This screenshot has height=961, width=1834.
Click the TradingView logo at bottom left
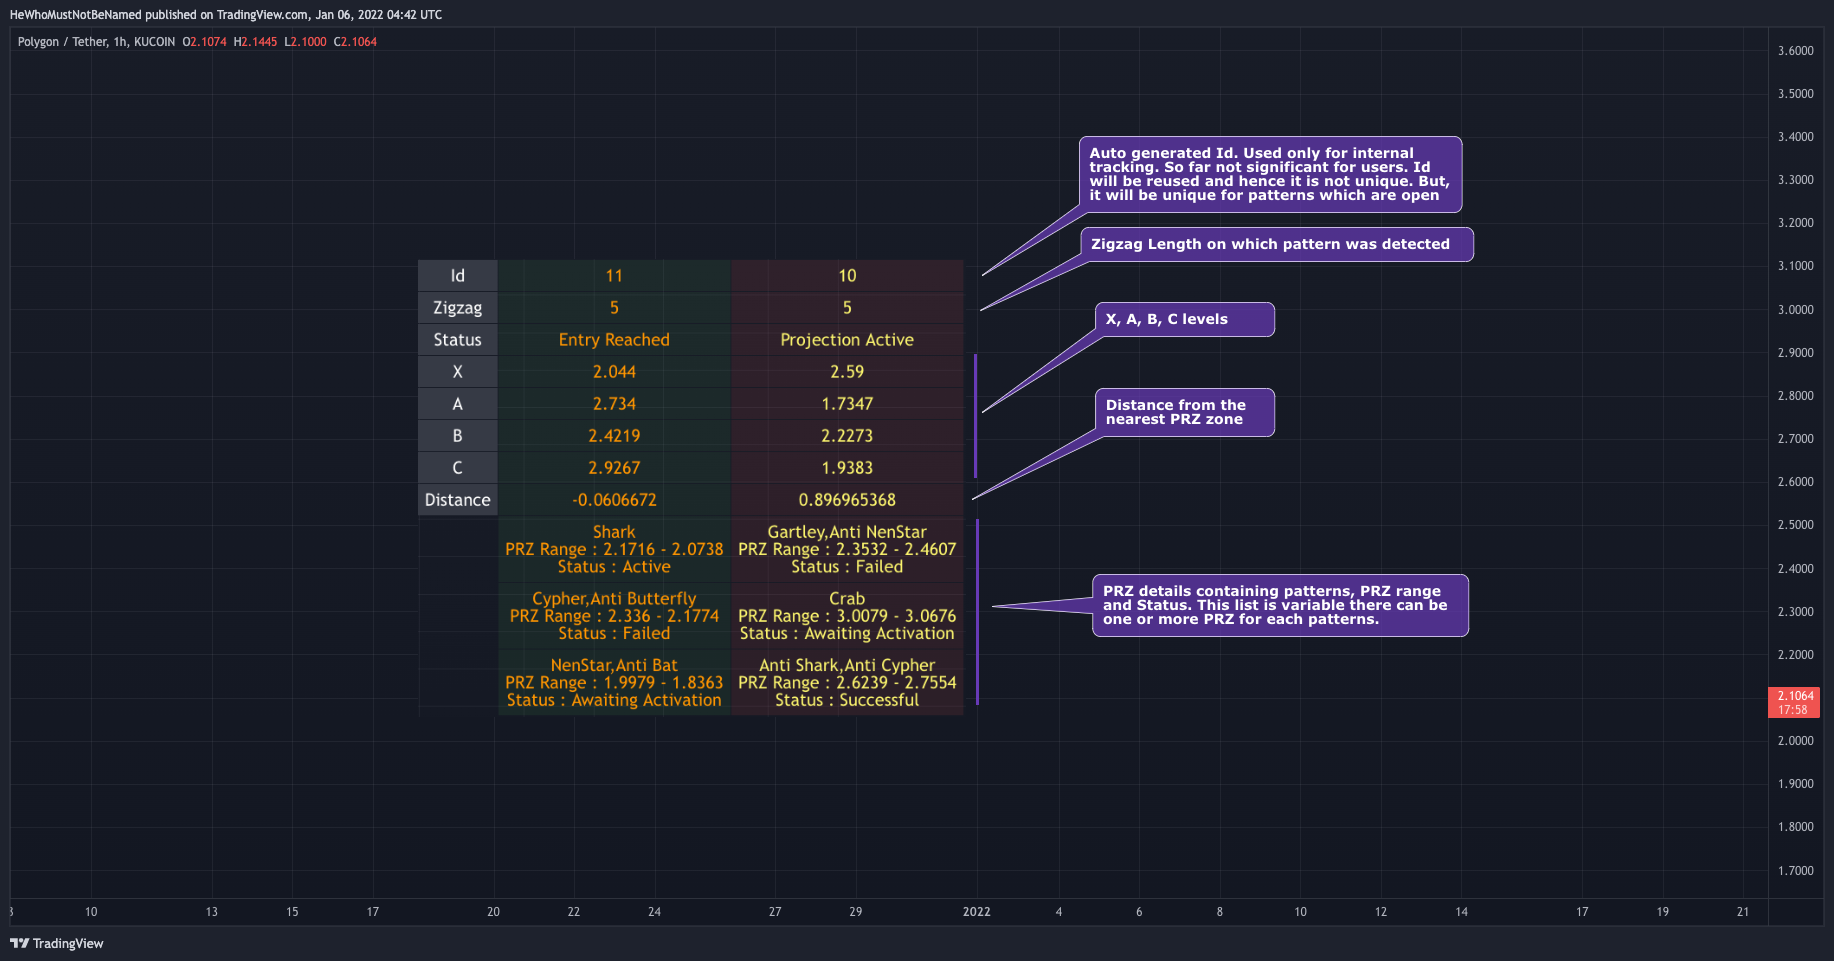pos(57,943)
